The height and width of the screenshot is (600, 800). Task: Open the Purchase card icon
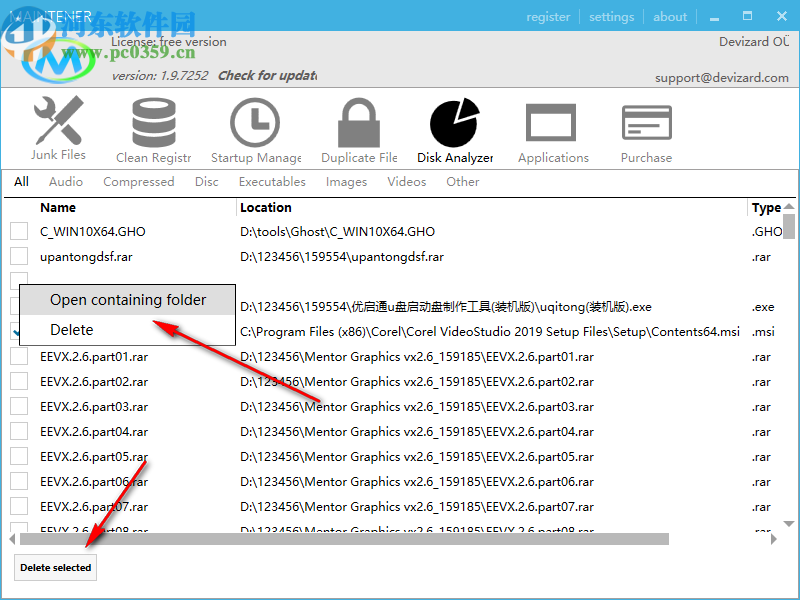[x=646, y=122]
